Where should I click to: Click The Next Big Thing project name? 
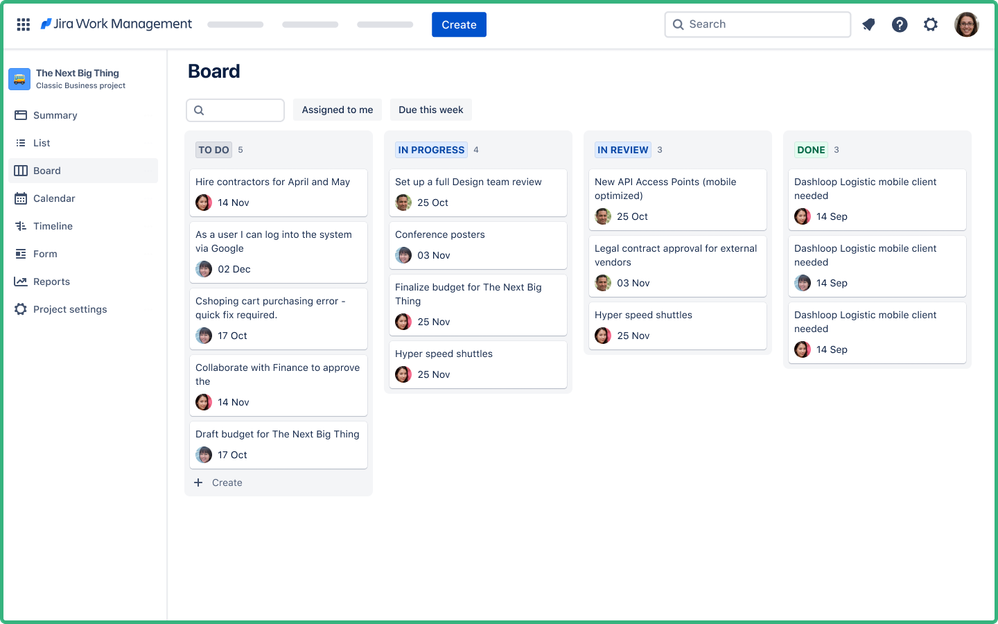point(78,73)
